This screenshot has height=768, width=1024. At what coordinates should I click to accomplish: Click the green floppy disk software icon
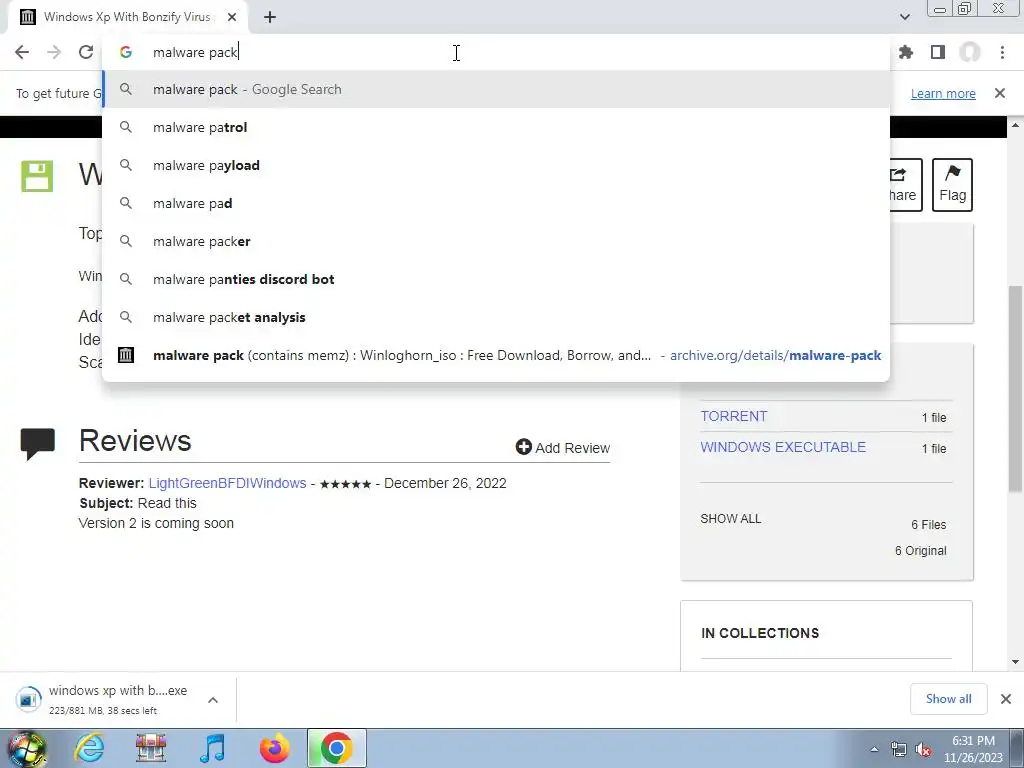coord(37,176)
